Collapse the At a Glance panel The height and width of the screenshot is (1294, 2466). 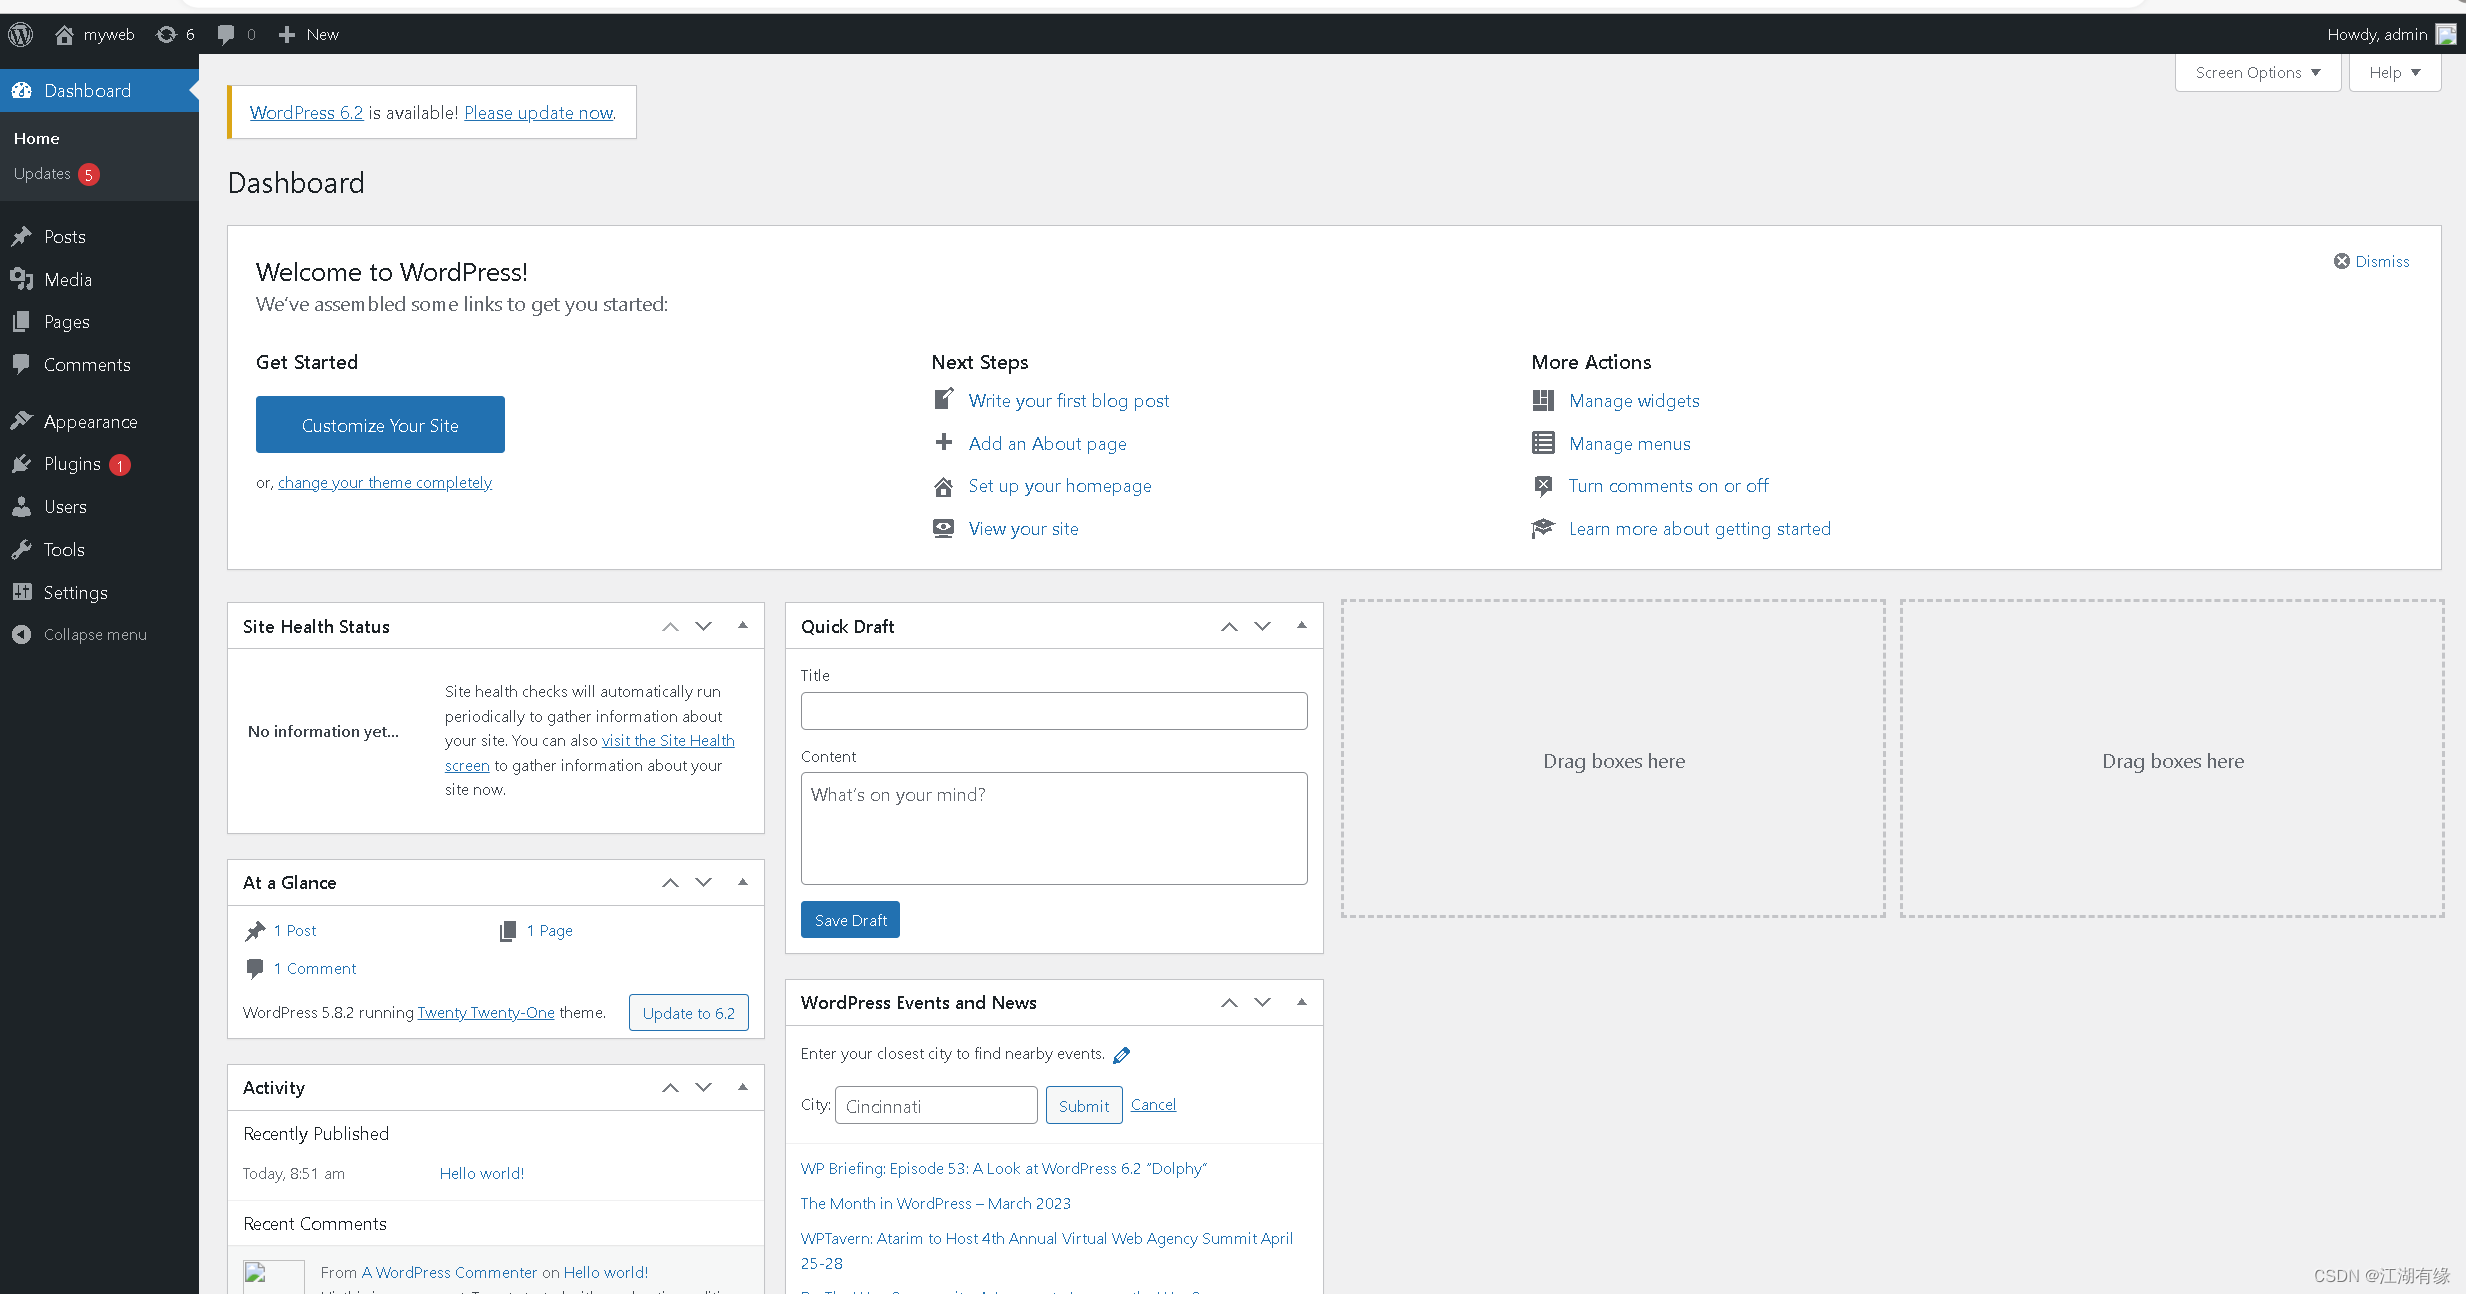pos(744,883)
